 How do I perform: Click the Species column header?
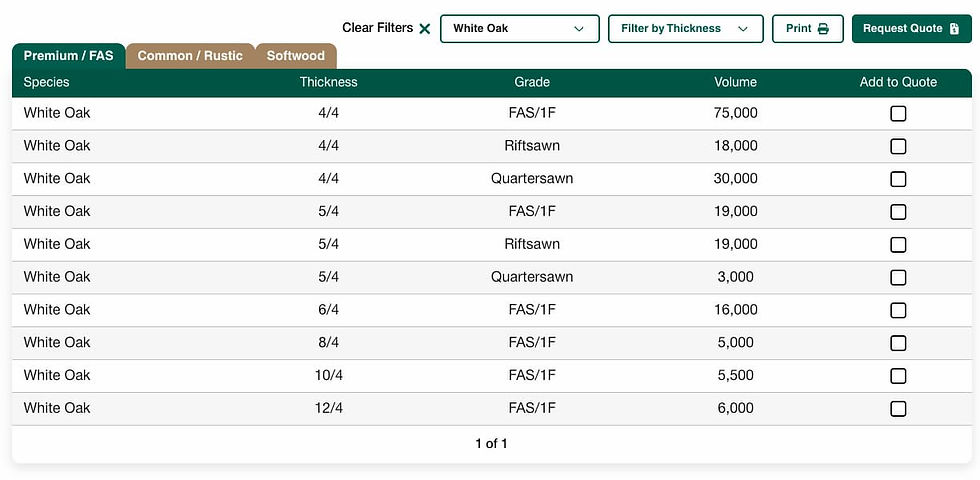46,82
